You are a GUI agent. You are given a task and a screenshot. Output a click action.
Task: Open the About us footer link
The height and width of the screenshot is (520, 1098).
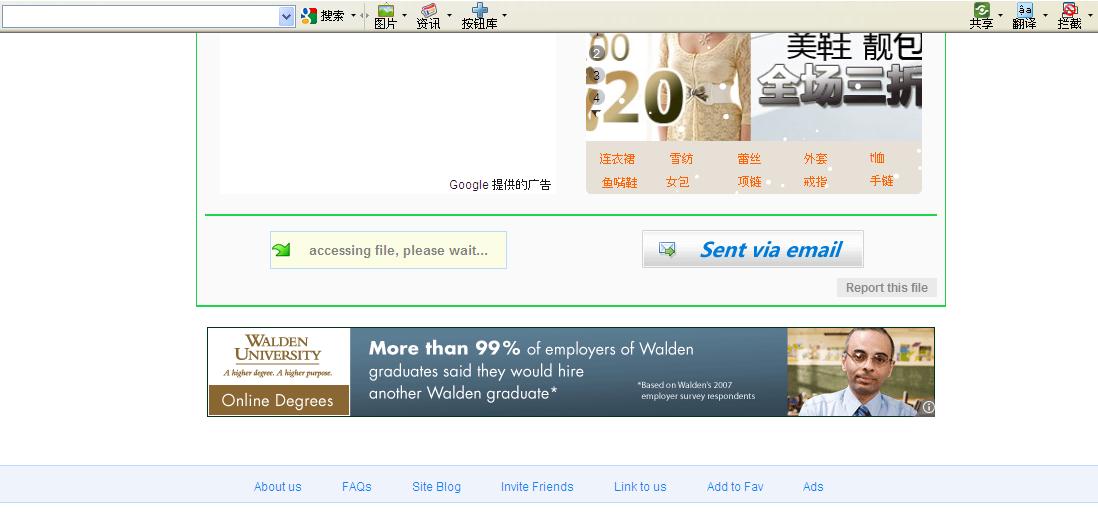(x=277, y=487)
